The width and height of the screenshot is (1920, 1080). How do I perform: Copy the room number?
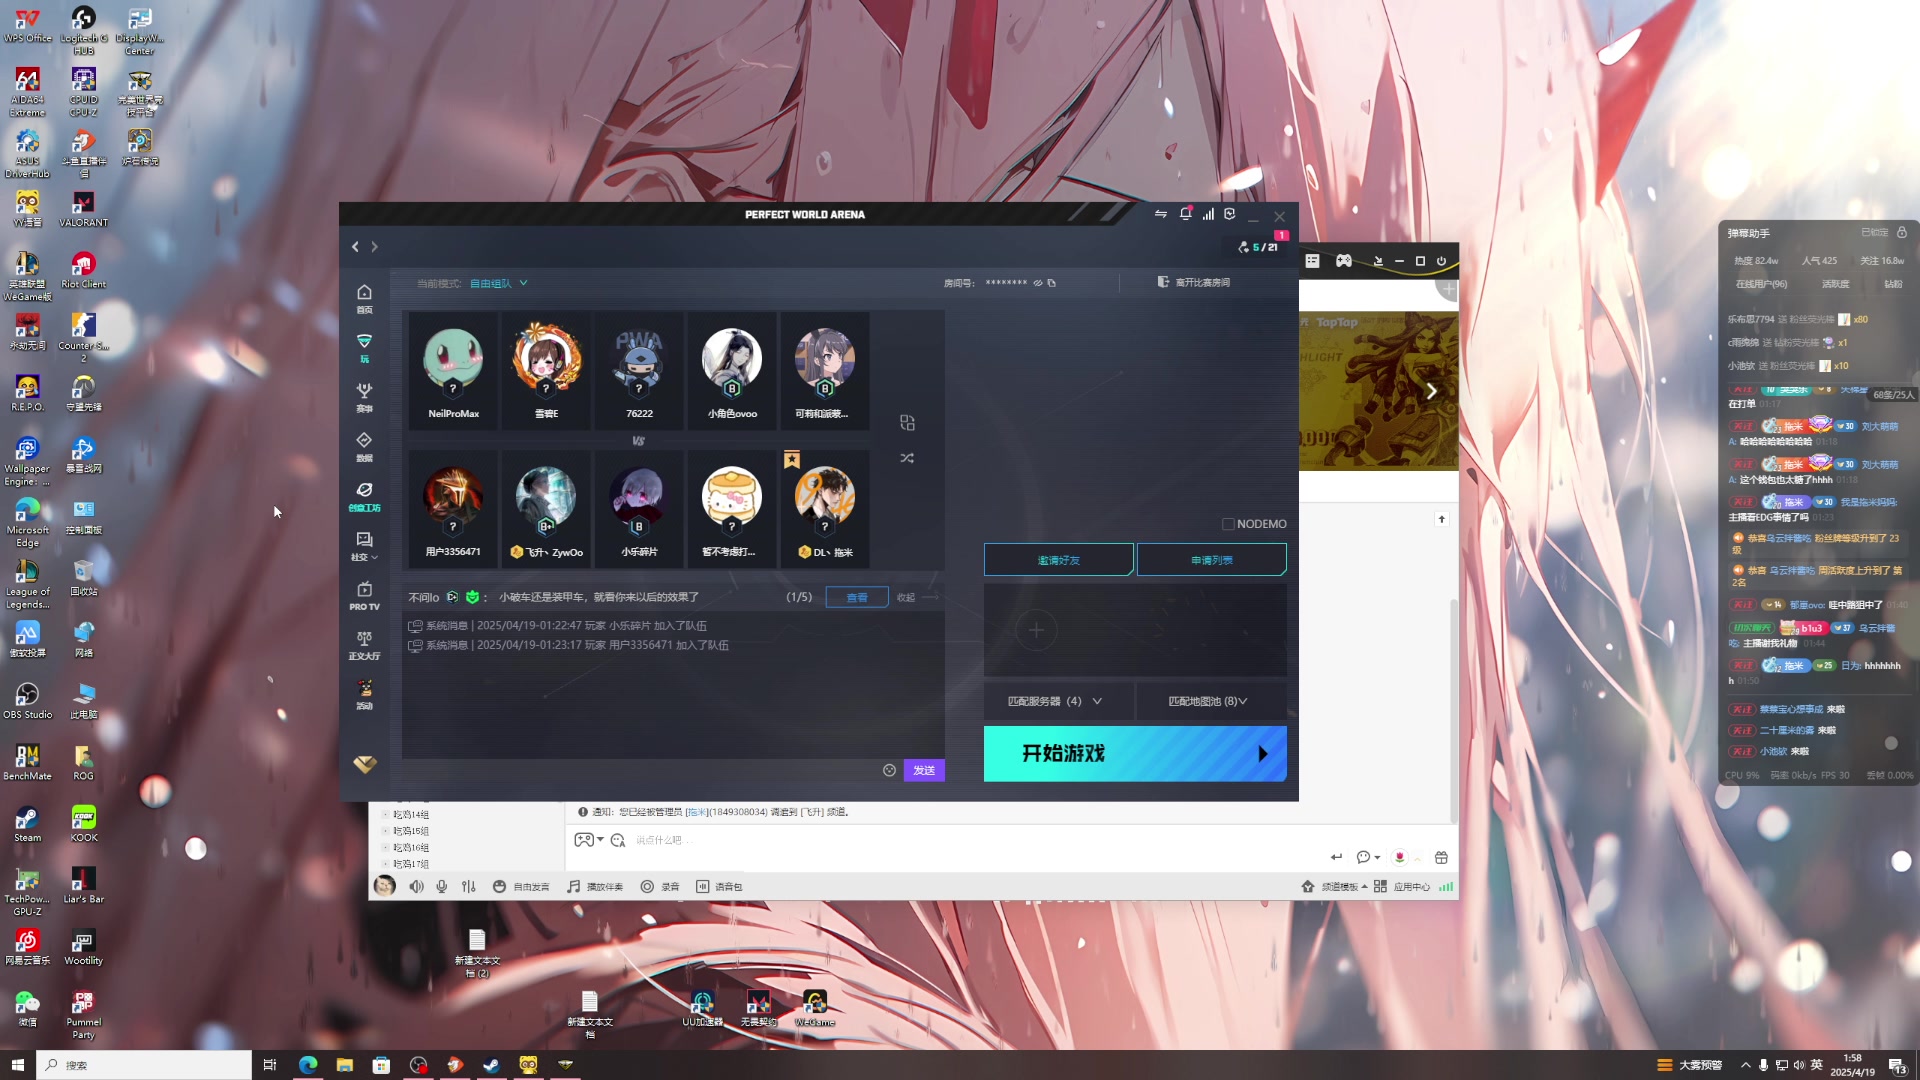tap(1052, 283)
